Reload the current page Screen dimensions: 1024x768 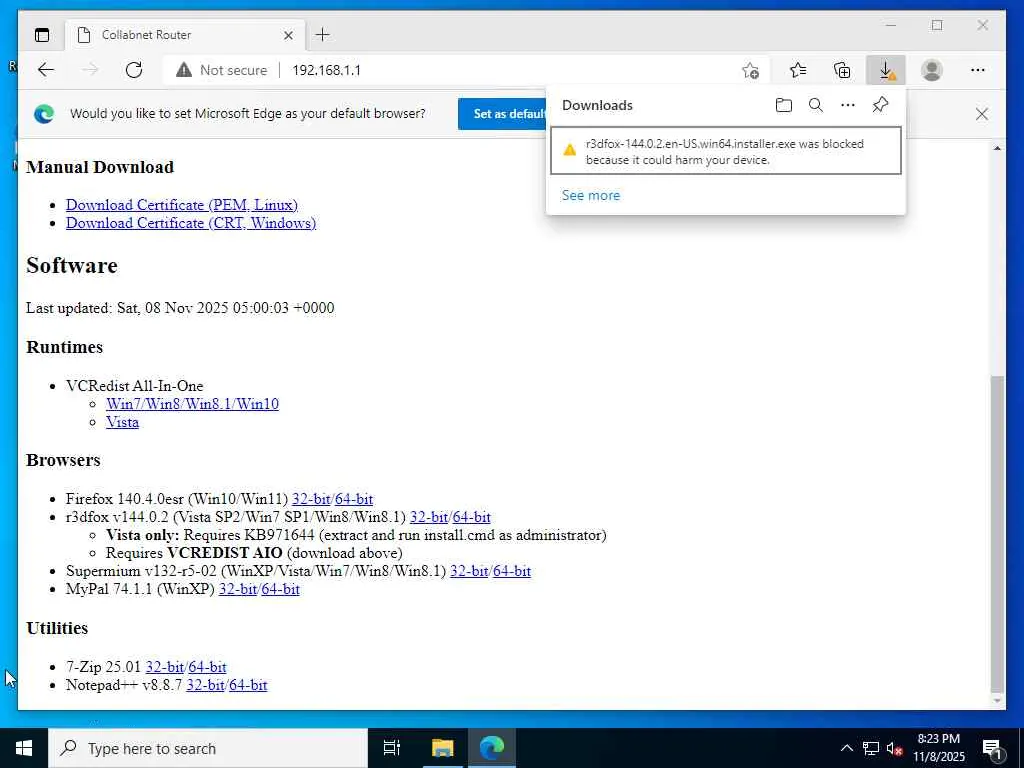(x=134, y=70)
